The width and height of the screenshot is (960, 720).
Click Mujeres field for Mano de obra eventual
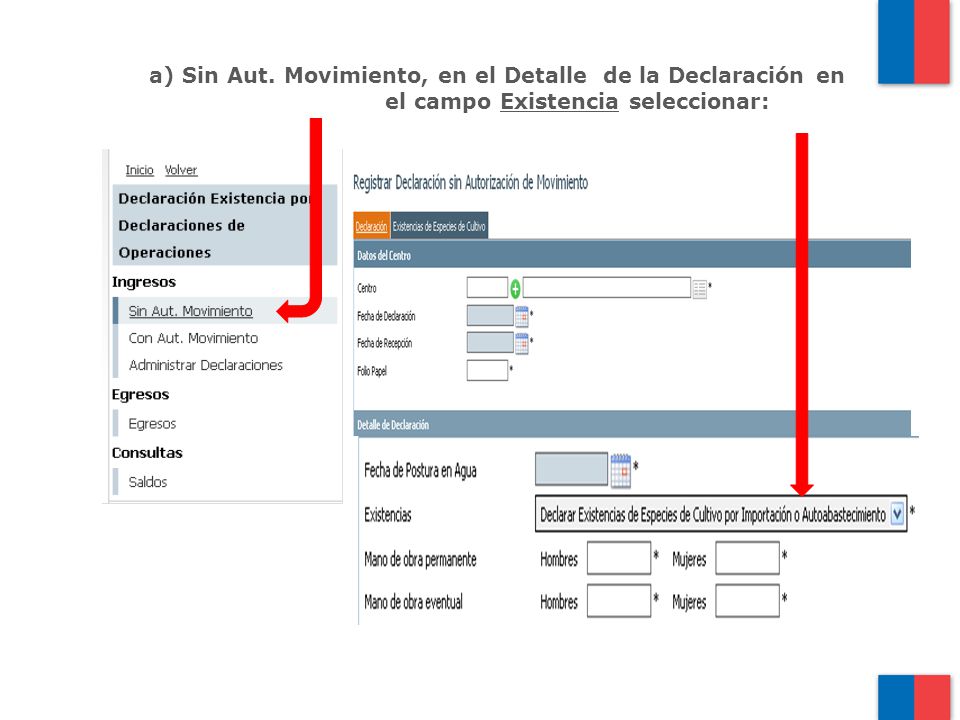coord(748,601)
